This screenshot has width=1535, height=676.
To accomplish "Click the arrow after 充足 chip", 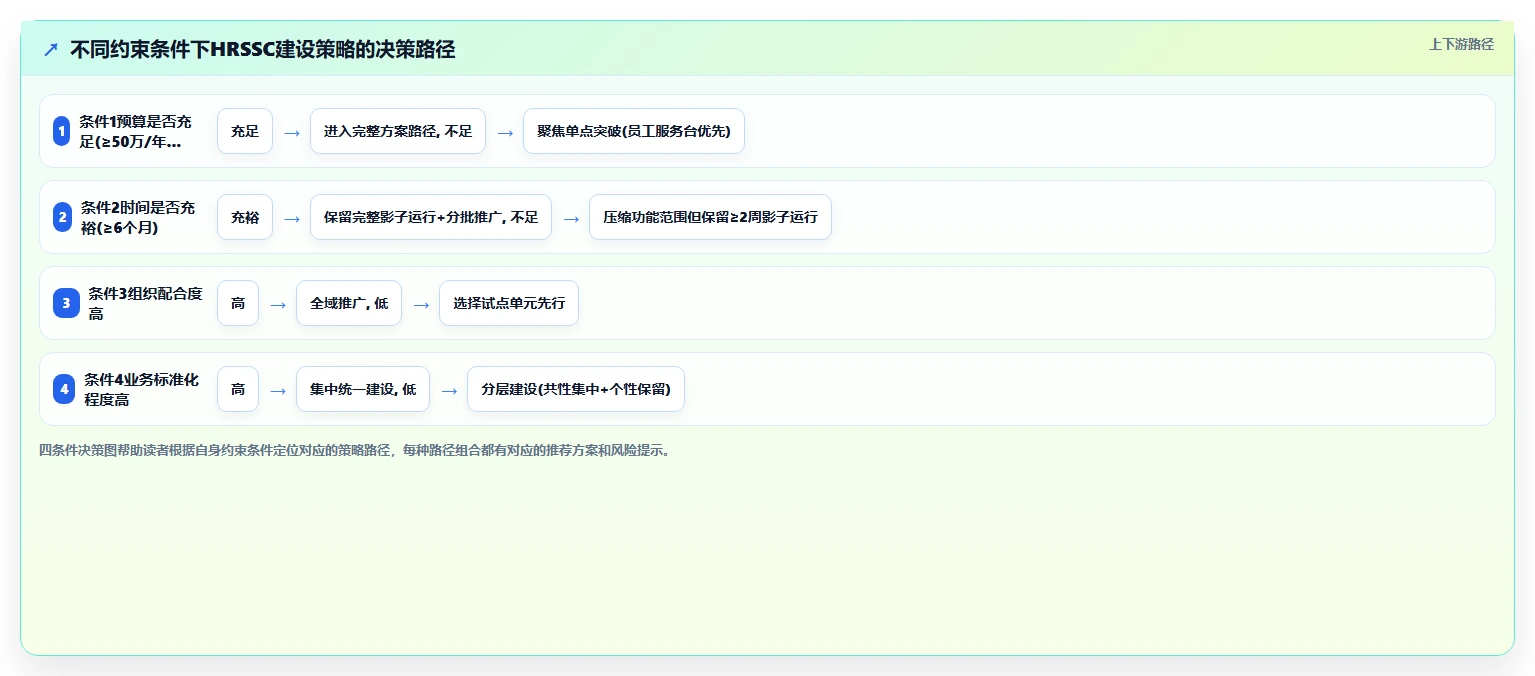I will 291,132.
